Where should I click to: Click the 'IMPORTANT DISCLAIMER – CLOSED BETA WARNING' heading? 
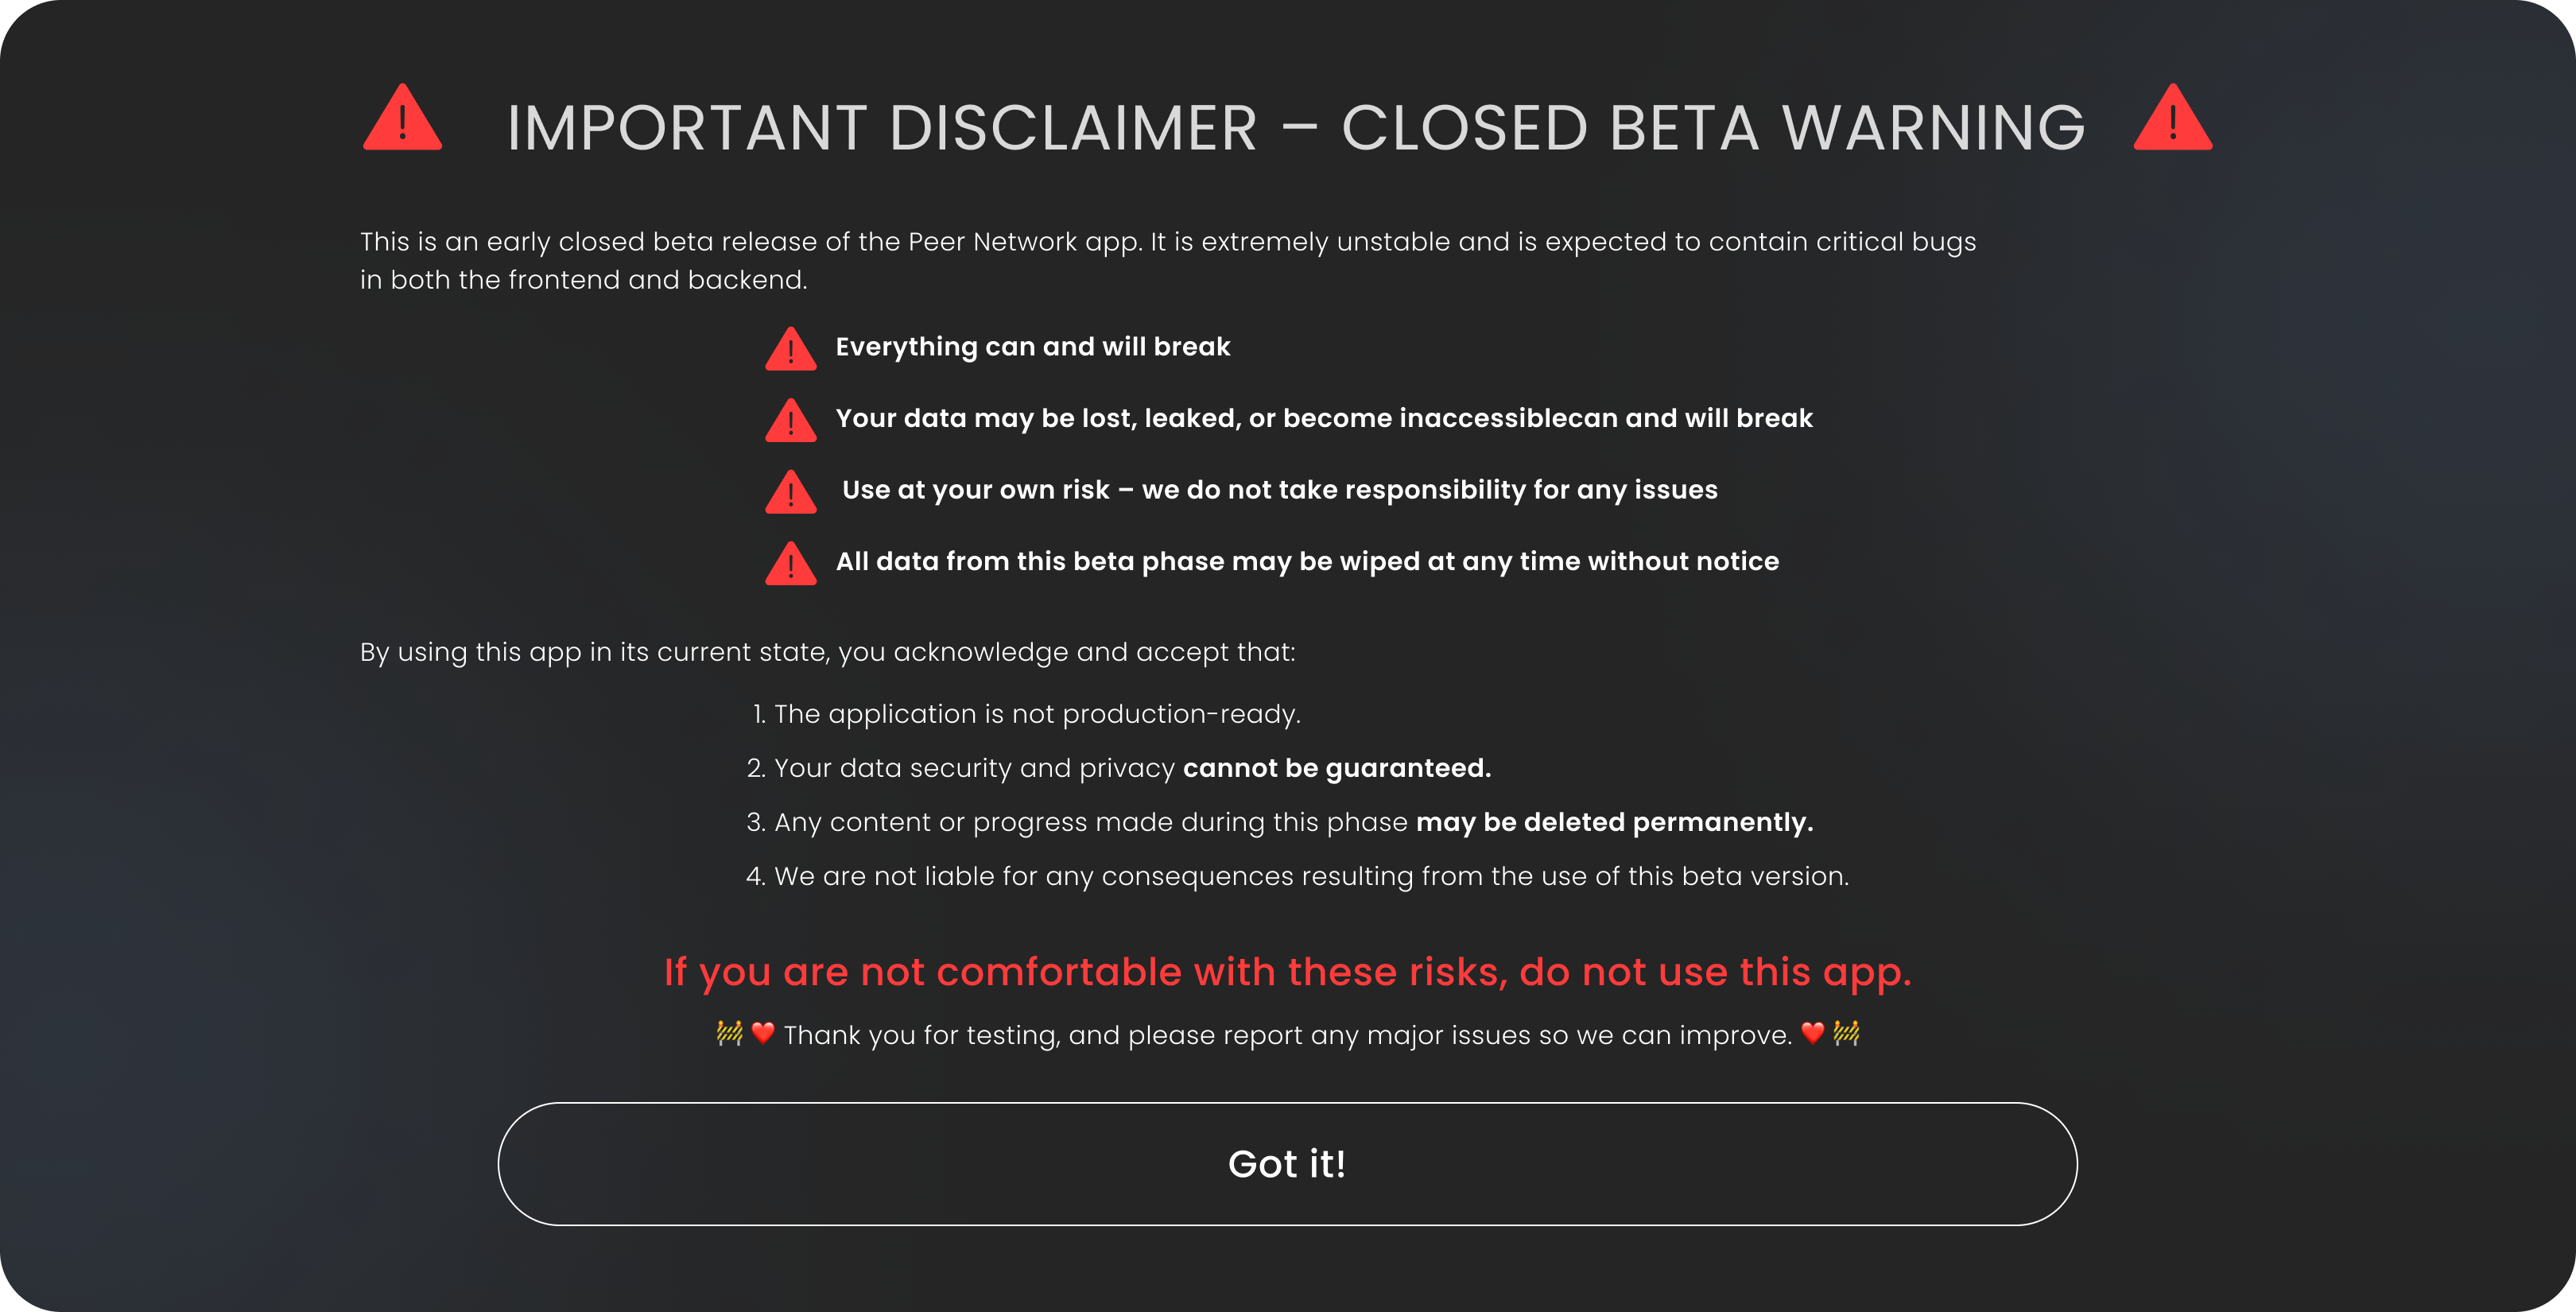click(x=1296, y=128)
